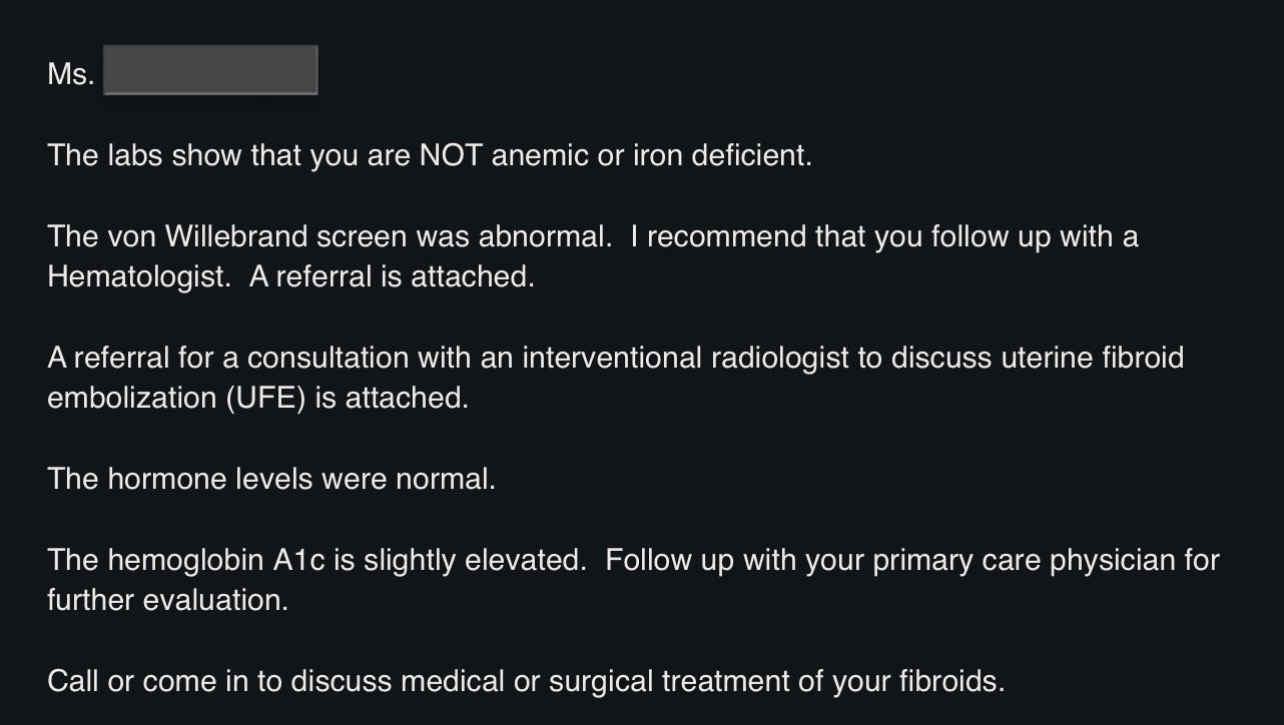The width and height of the screenshot is (1284, 725).
Task: Click "A referral is attached." sentence
Action: [x=392, y=277]
